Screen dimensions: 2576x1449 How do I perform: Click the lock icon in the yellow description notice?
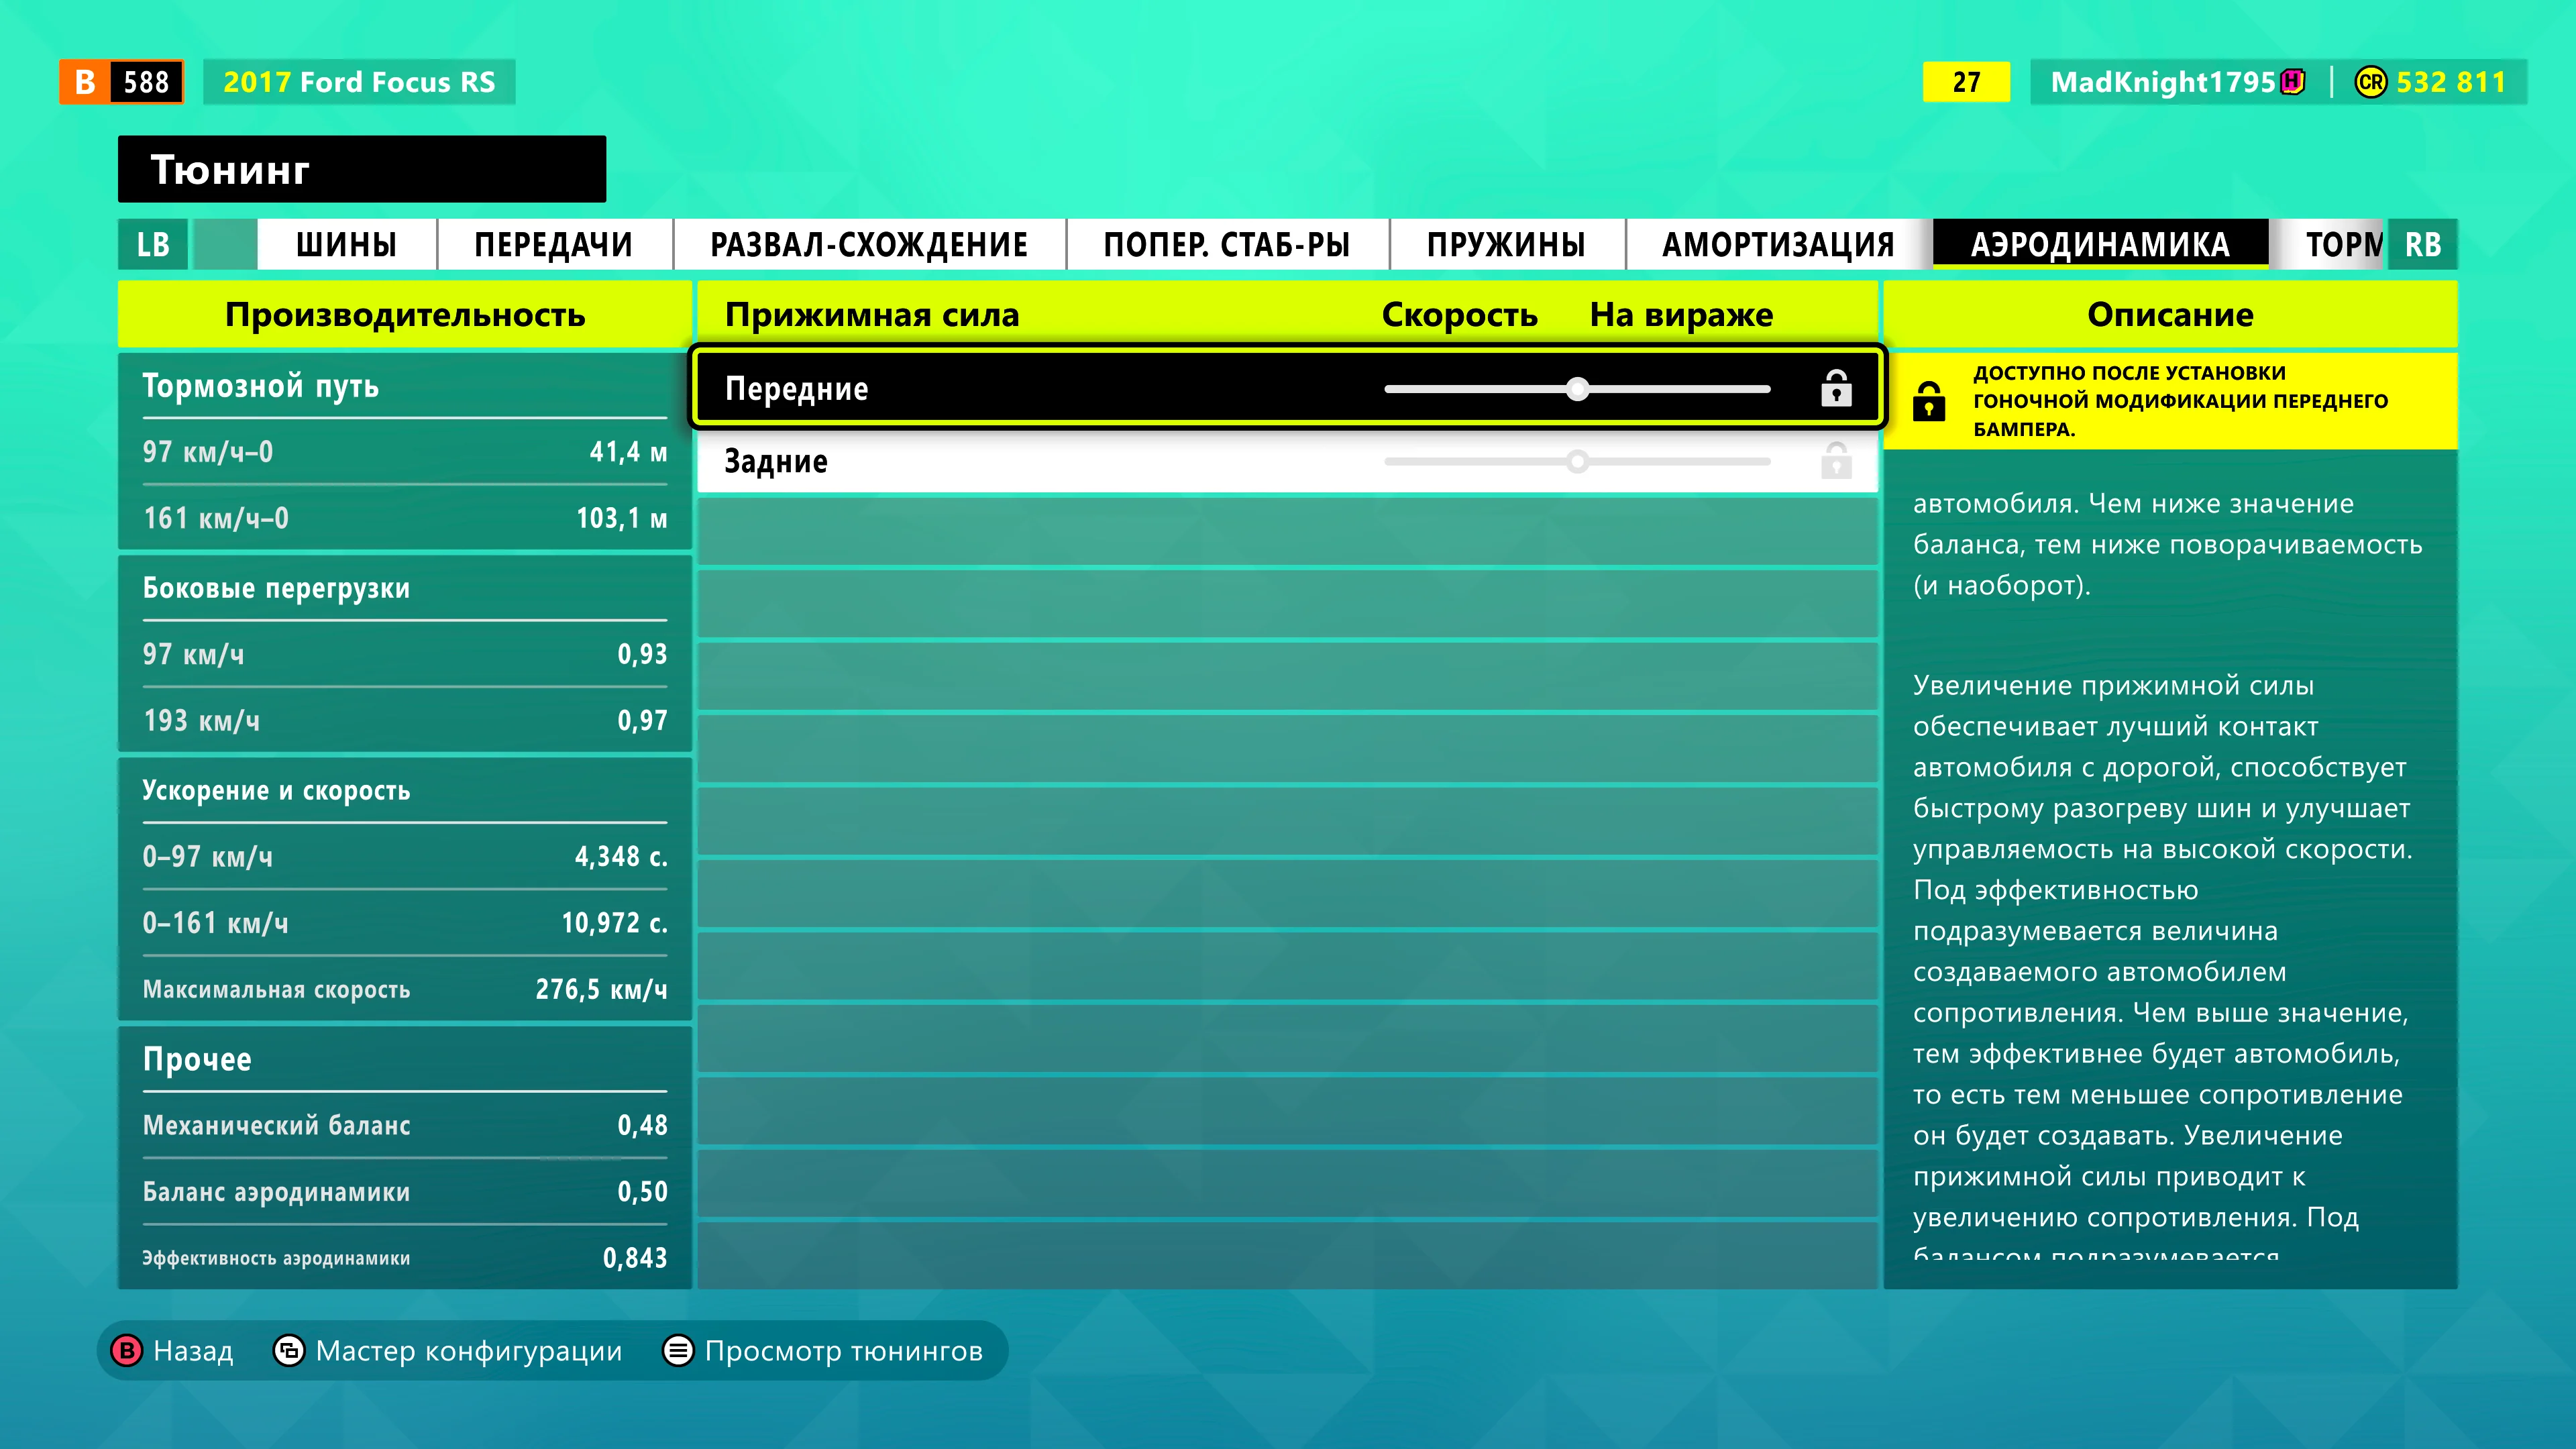(1928, 401)
